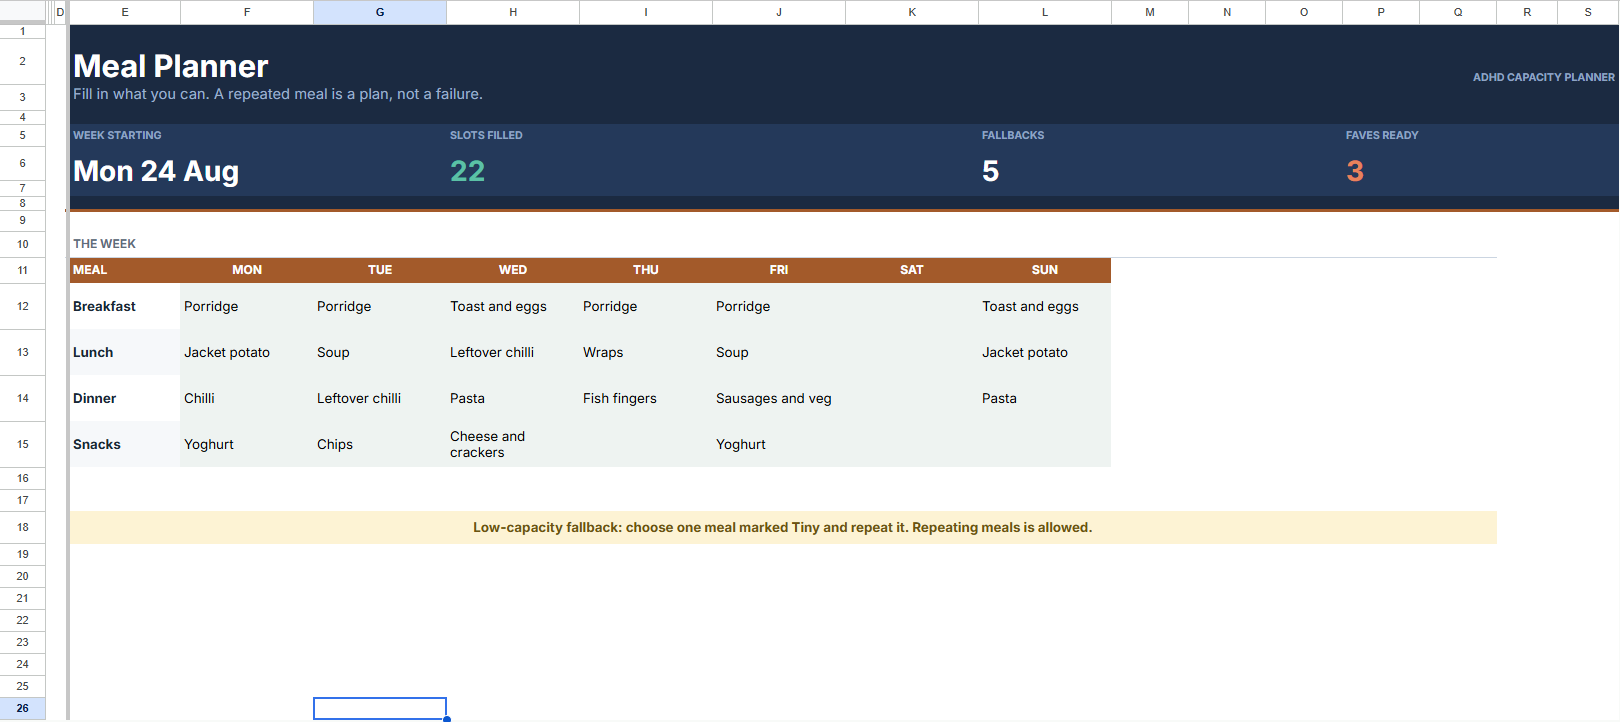1620x722 pixels.
Task: Click the ADHD CAPACITY PLANNER label
Action: [1543, 77]
